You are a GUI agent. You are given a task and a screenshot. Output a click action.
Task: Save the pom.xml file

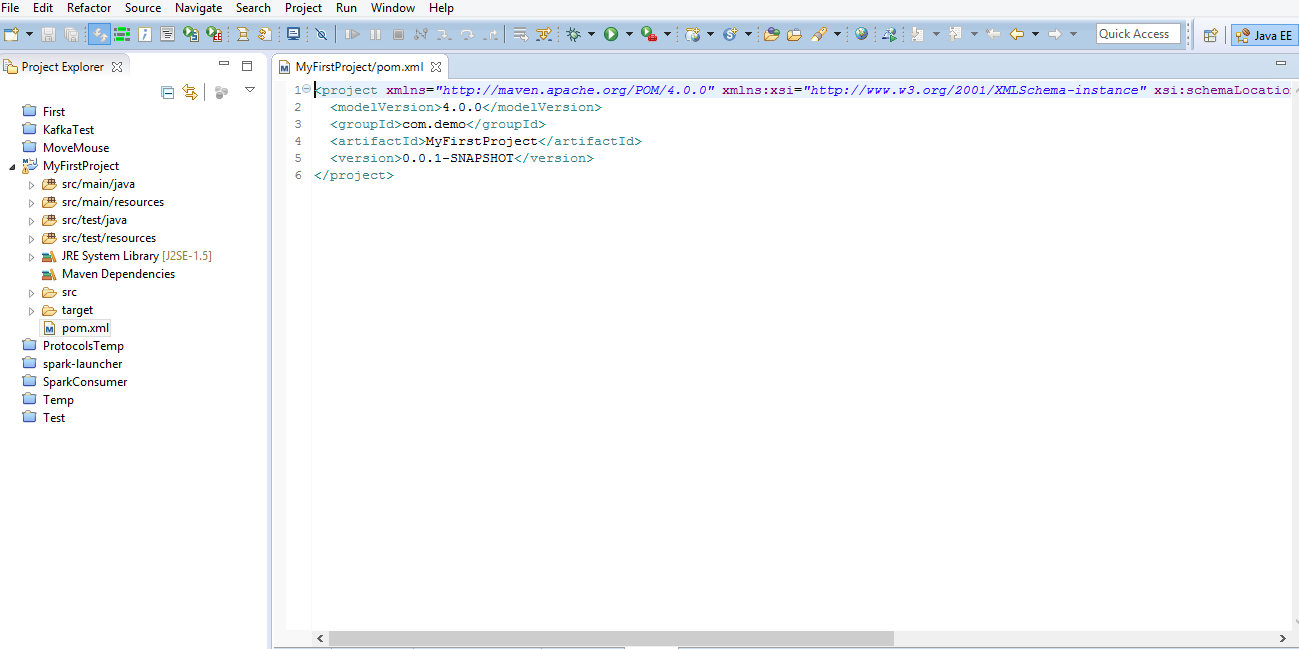coord(48,33)
